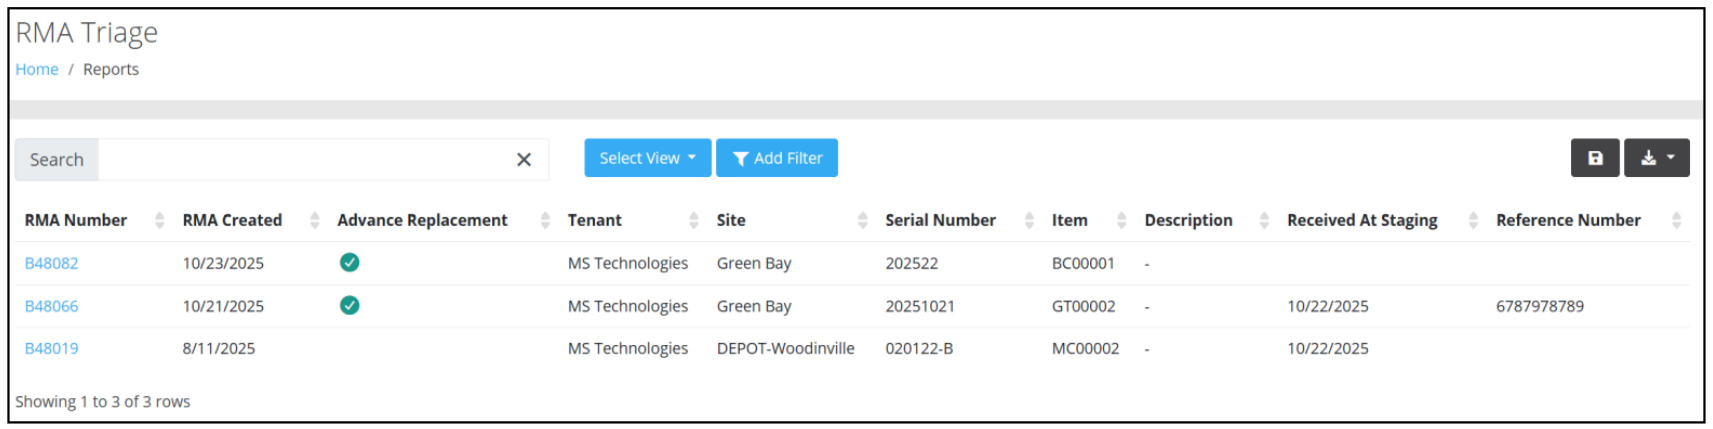Image resolution: width=1713 pixels, height=429 pixels.
Task: Click the save view disk icon
Action: click(x=1595, y=158)
